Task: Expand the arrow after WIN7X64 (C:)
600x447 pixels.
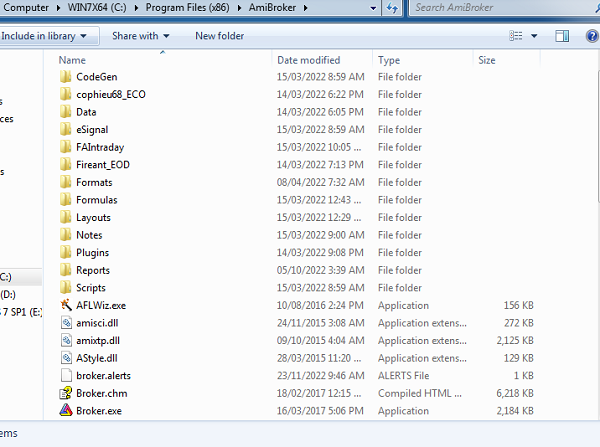Action: click(x=136, y=8)
